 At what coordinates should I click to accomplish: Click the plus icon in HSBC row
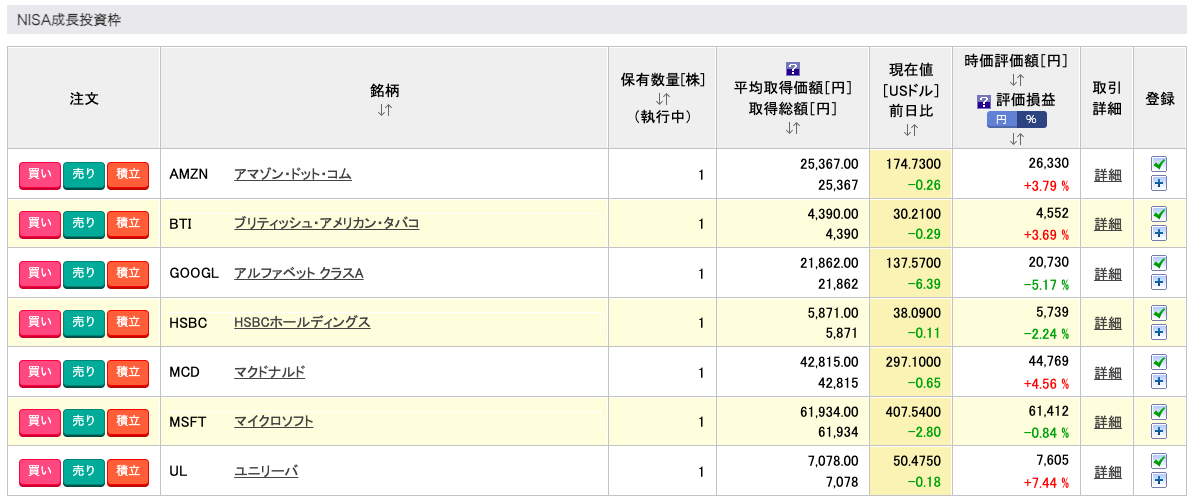coord(1159,331)
